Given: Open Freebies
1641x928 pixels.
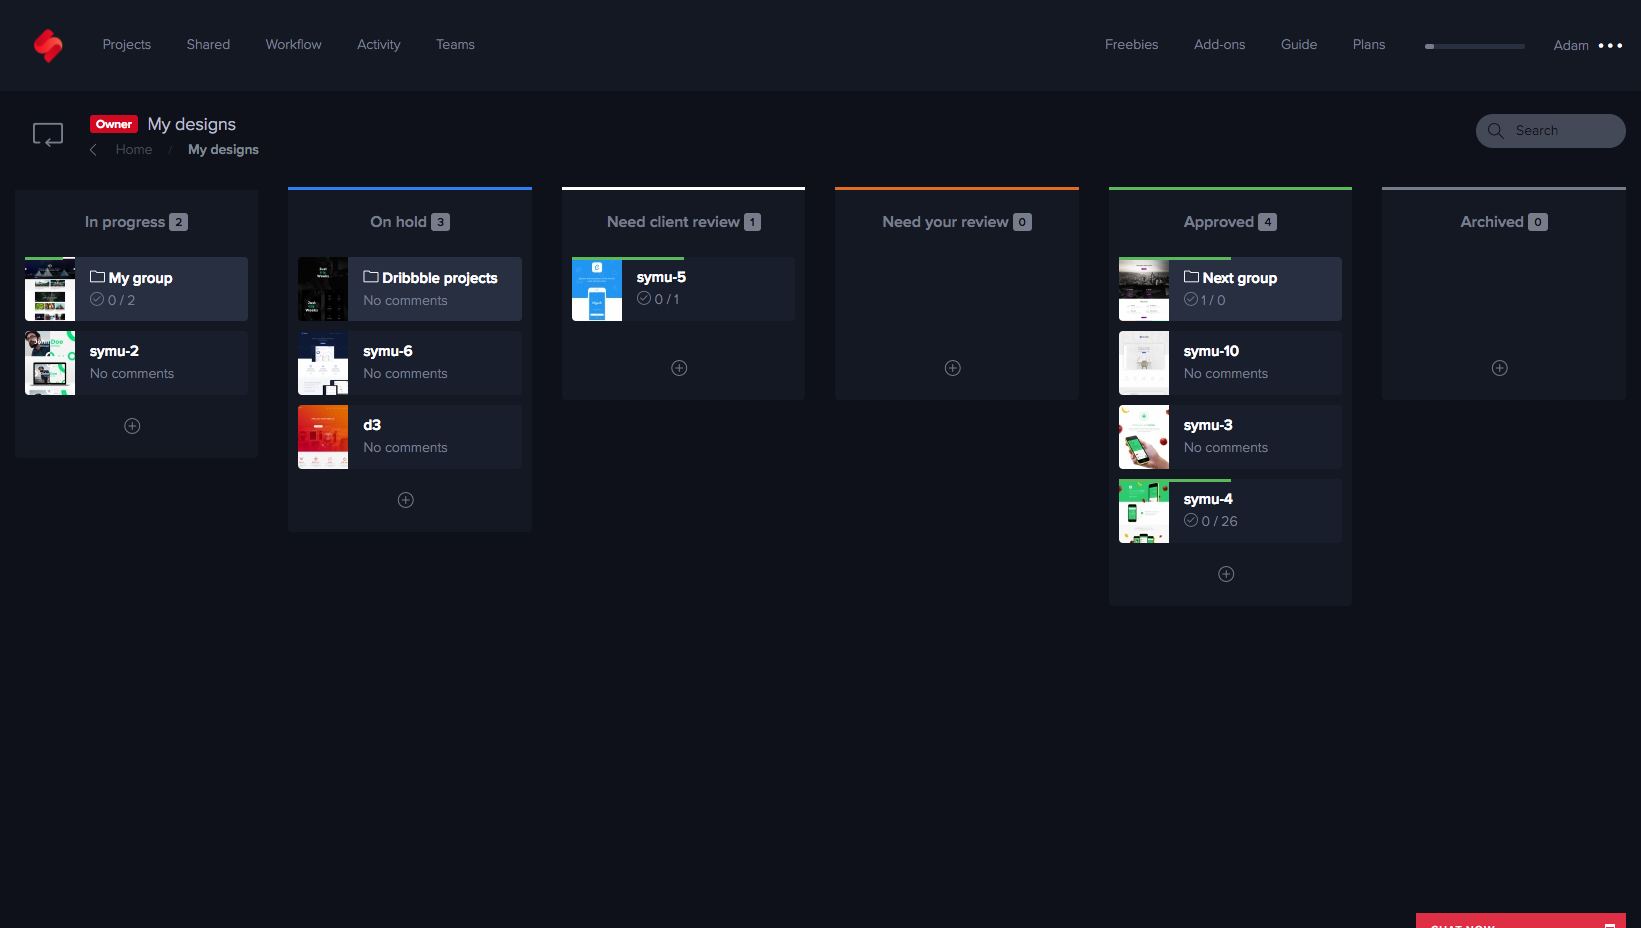Looking at the screenshot, I should 1132,45.
